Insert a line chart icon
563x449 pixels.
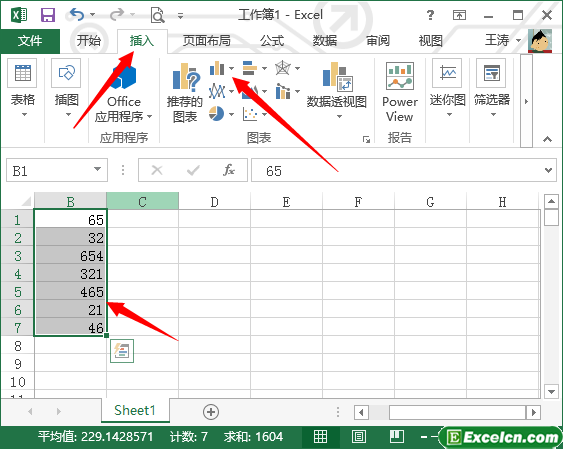pos(217,91)
